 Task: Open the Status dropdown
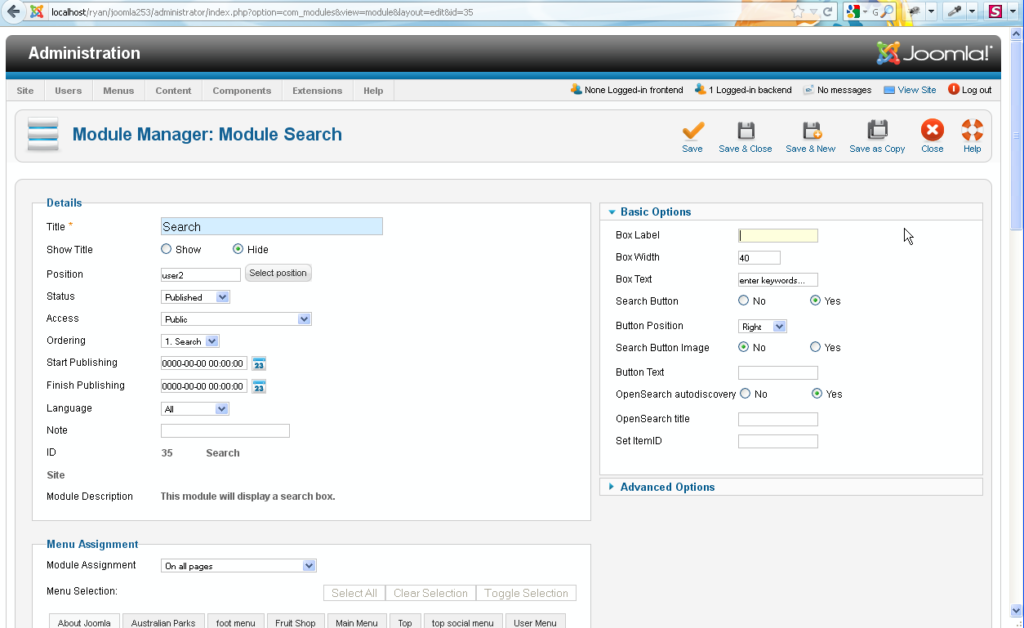tap(196, 297)
